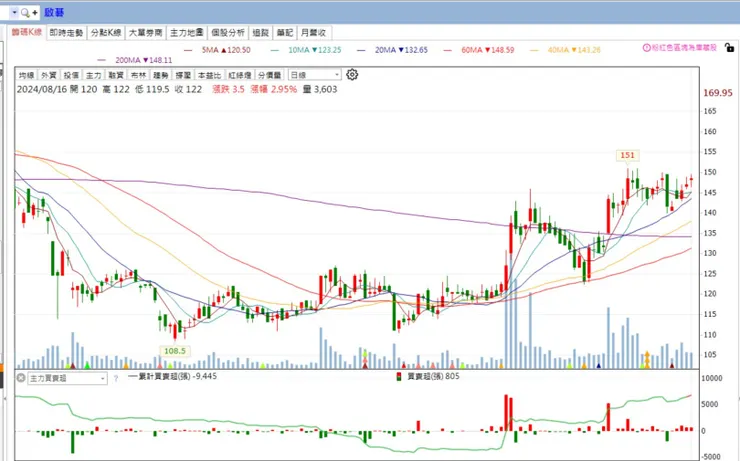The image size is (740, 461).
Task: Toggle the 本益比 overlay button
Action: (209, 75)
